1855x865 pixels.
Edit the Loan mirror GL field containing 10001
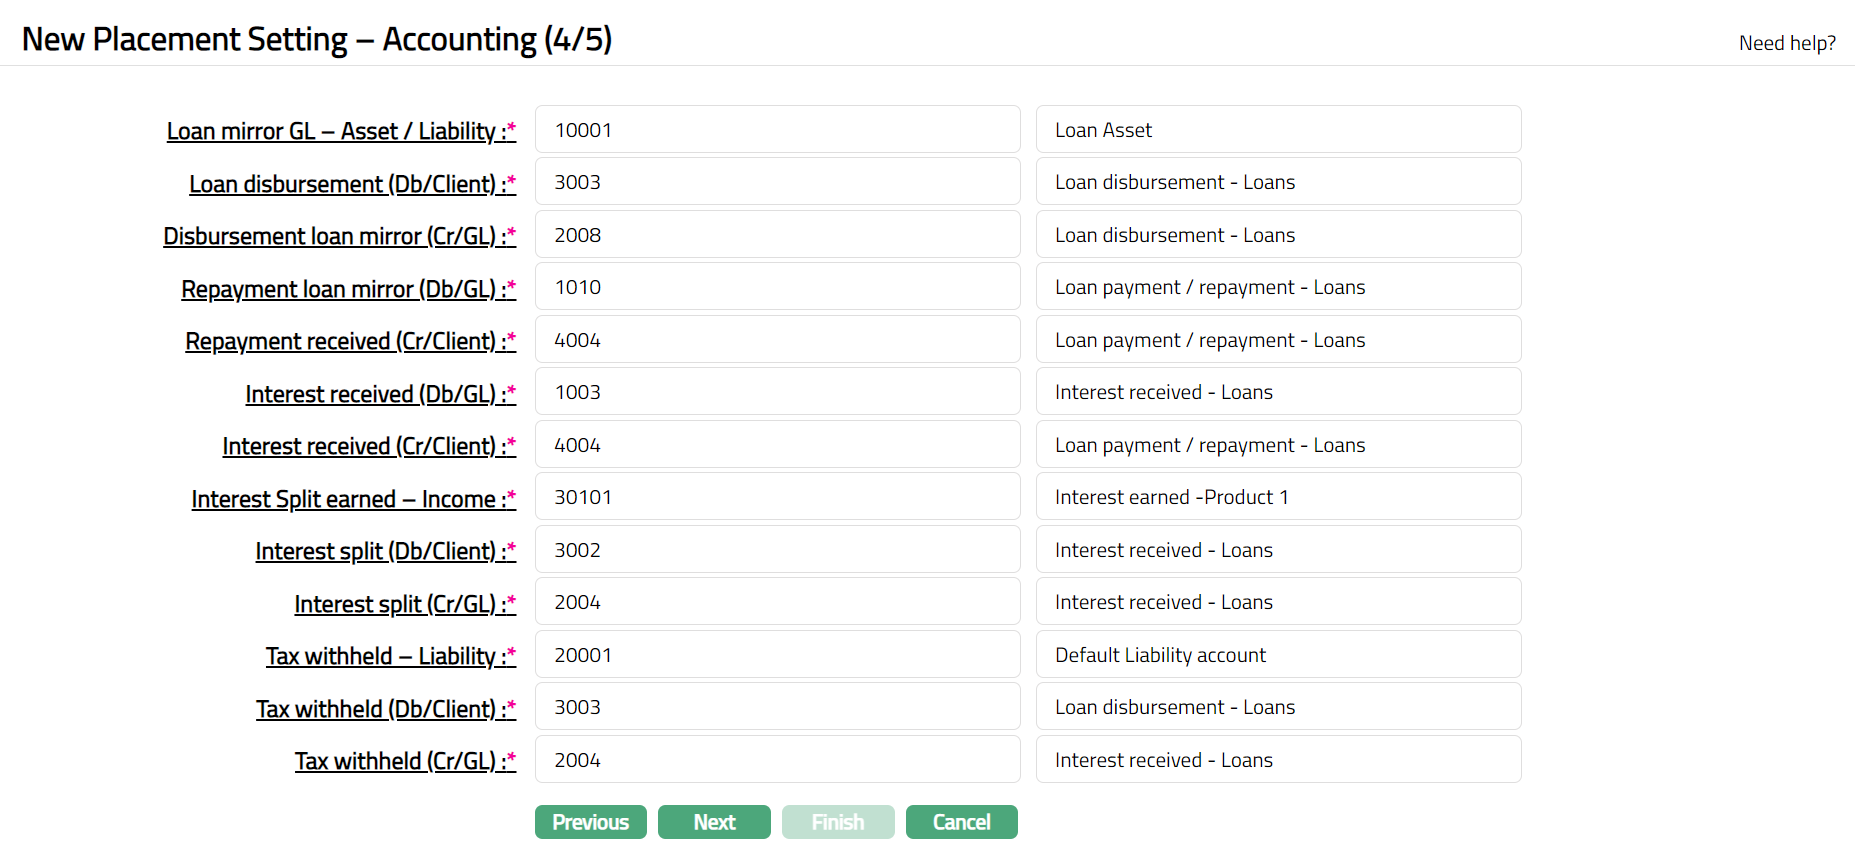click(x=777, y=130)
